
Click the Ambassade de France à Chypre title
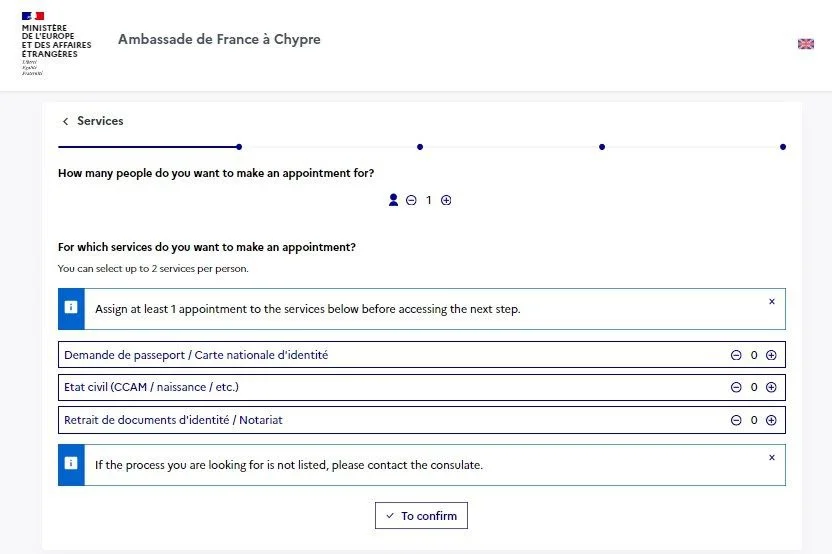tap(219, 40)
